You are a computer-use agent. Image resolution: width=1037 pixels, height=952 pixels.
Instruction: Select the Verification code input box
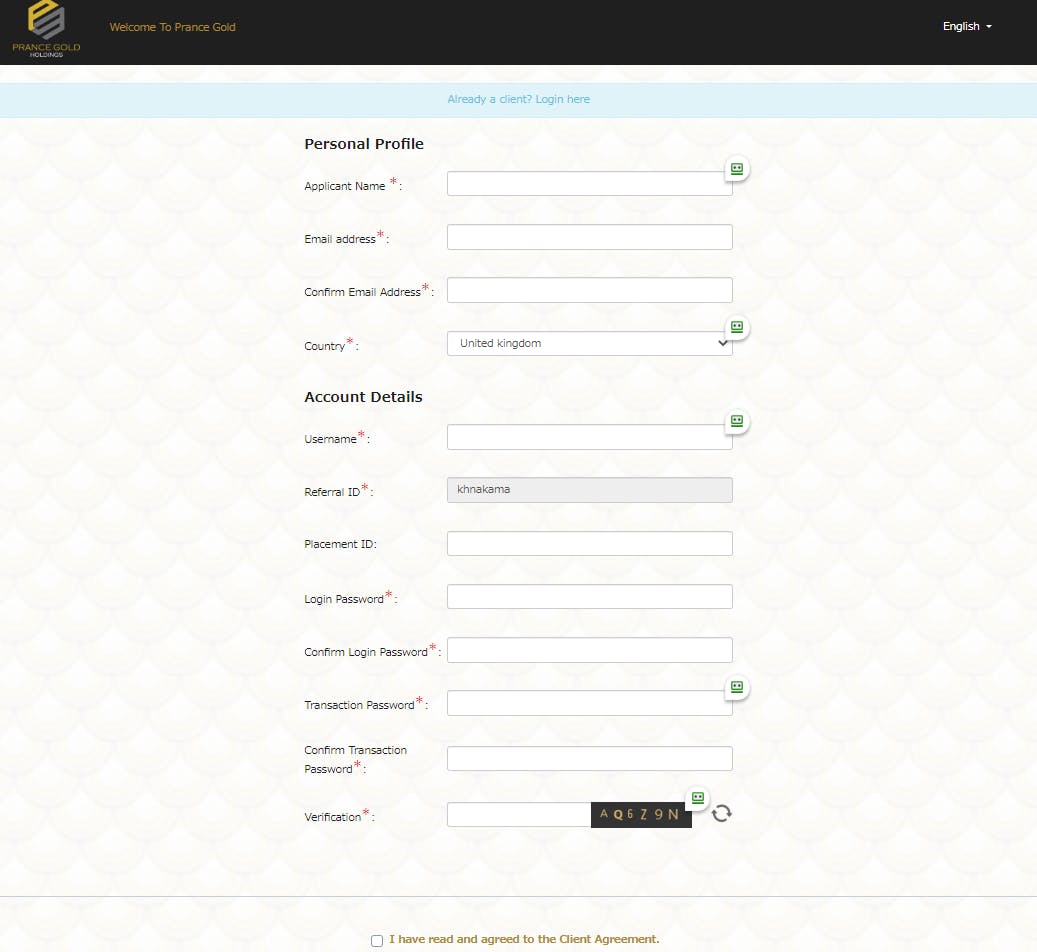point(518,814)
